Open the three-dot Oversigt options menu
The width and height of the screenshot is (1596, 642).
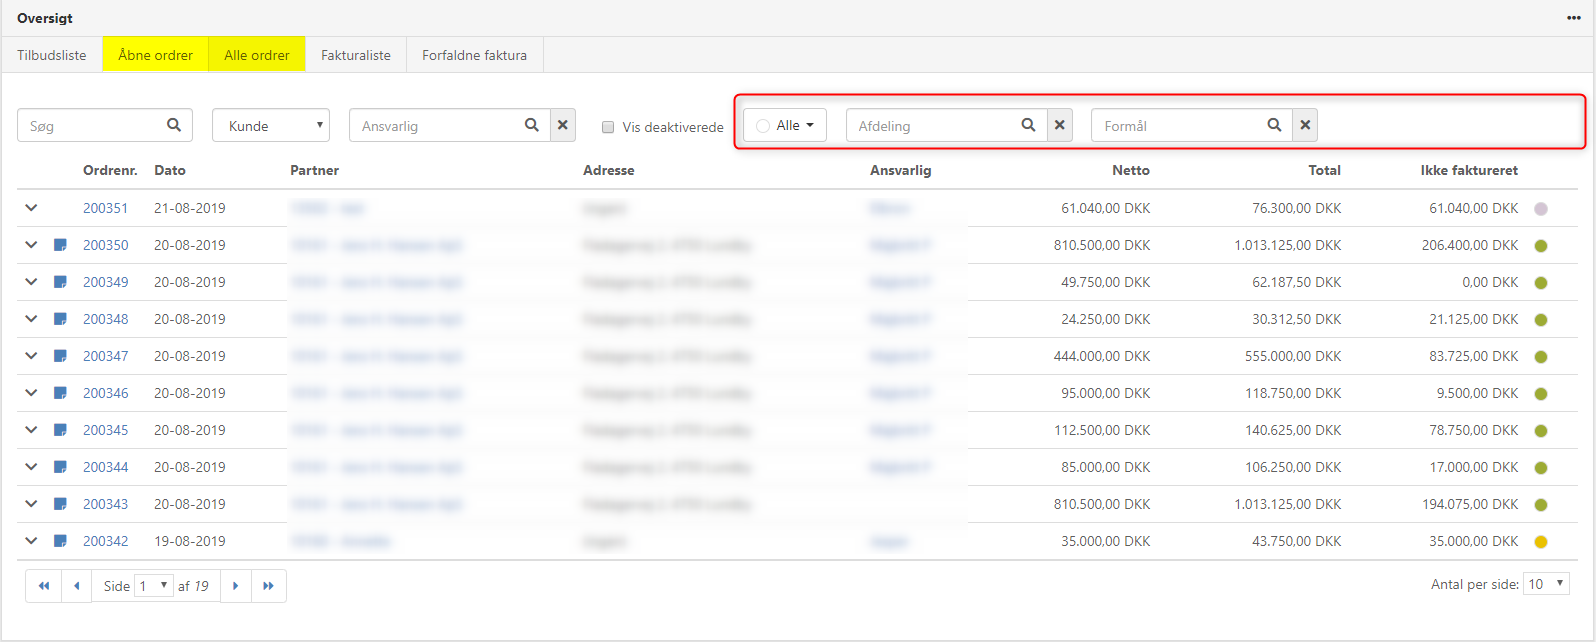1574,18
